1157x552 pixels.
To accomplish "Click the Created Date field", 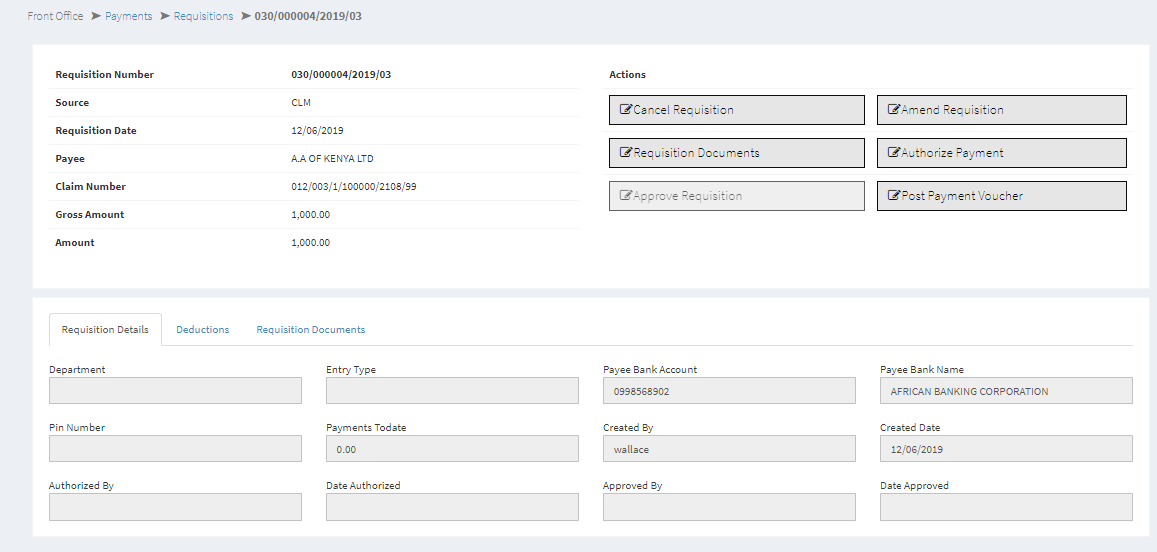I will click(1006, 449).
